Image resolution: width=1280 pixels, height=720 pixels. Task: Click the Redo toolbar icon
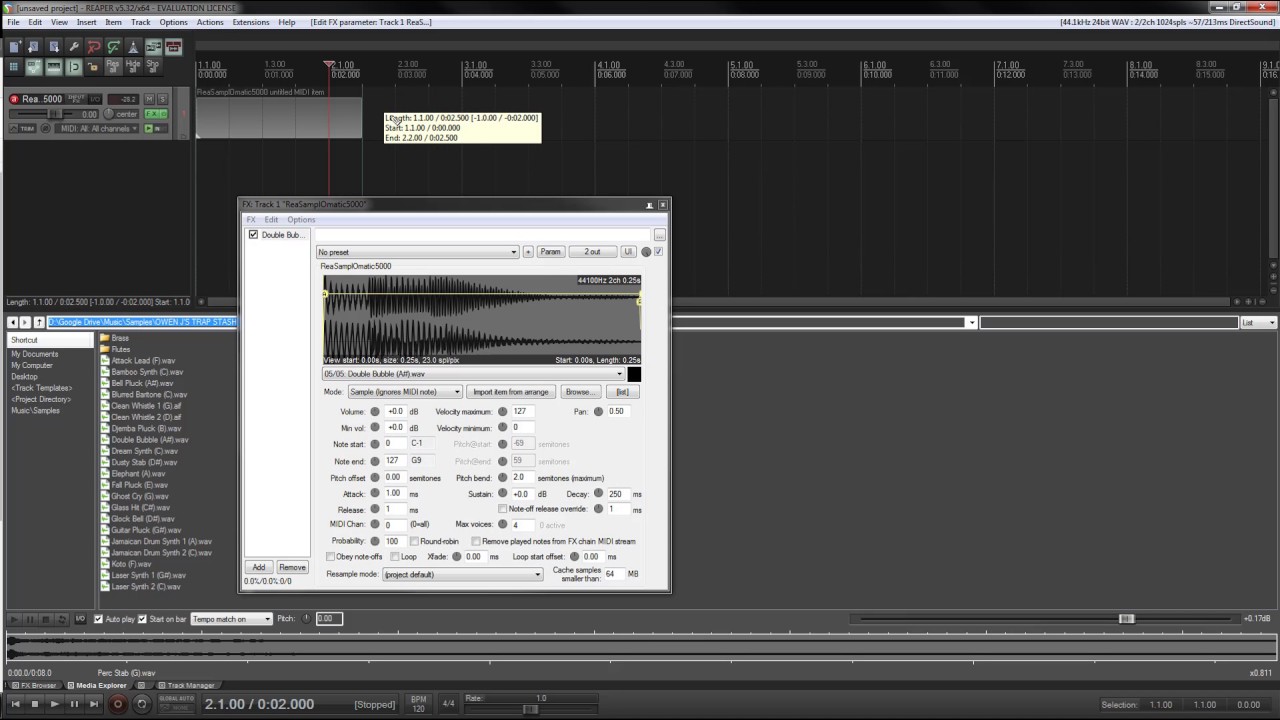pyautogui.click(x=114, y=47)
